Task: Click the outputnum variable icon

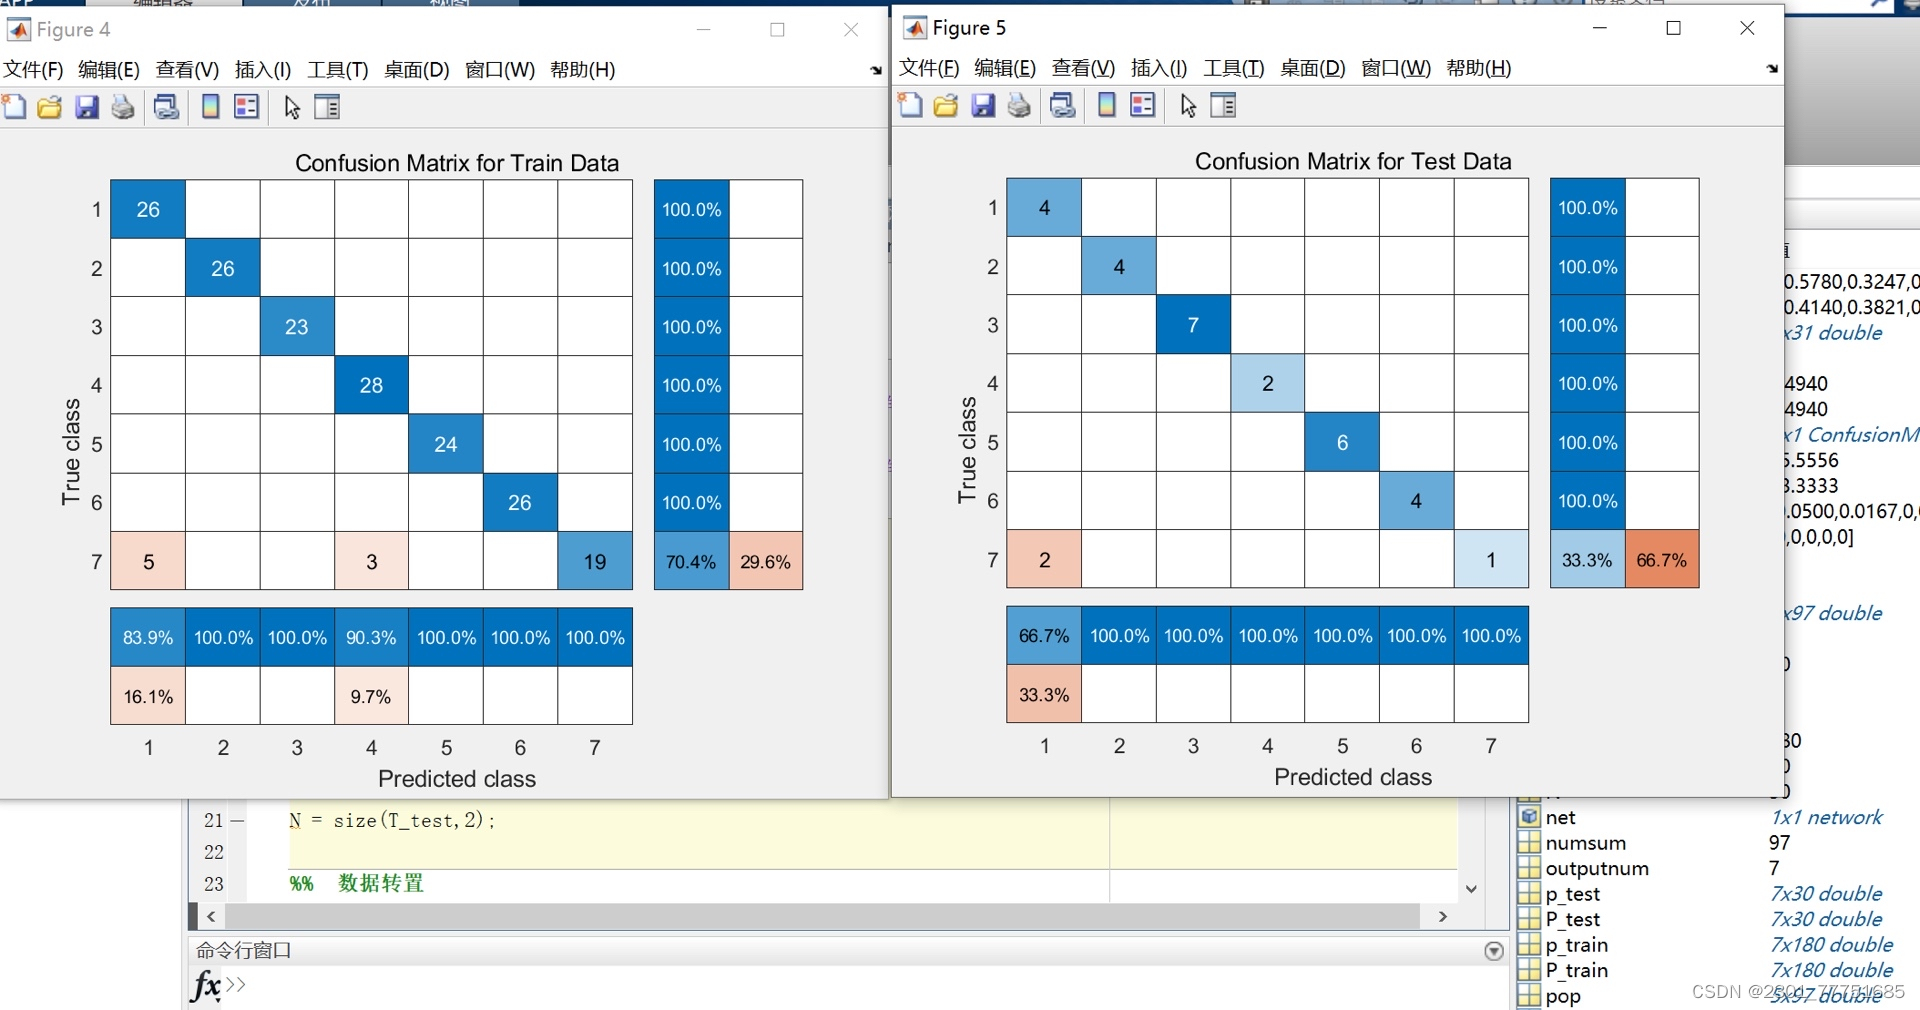Action: pos(1529,868)
